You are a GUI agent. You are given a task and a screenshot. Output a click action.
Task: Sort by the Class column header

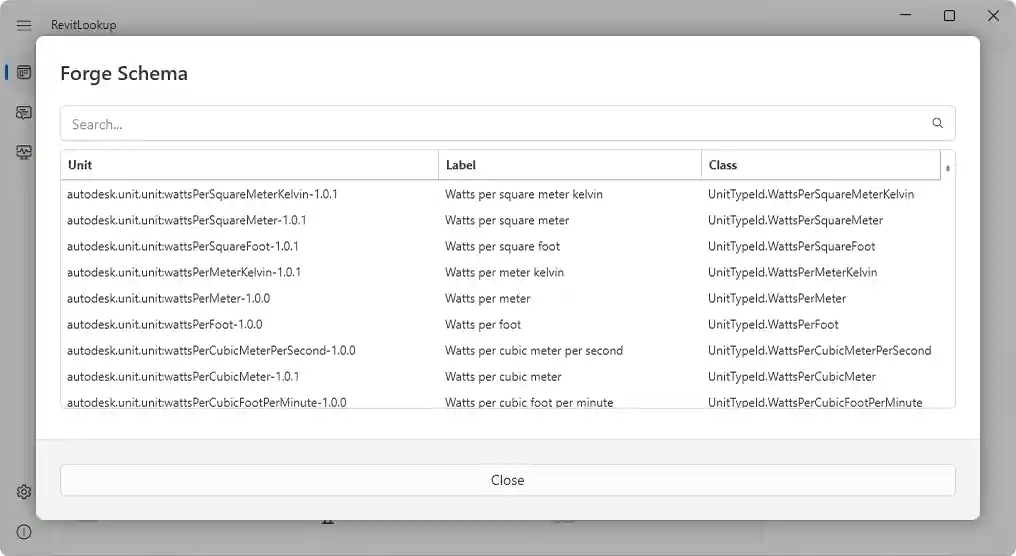tap(820, 165)
